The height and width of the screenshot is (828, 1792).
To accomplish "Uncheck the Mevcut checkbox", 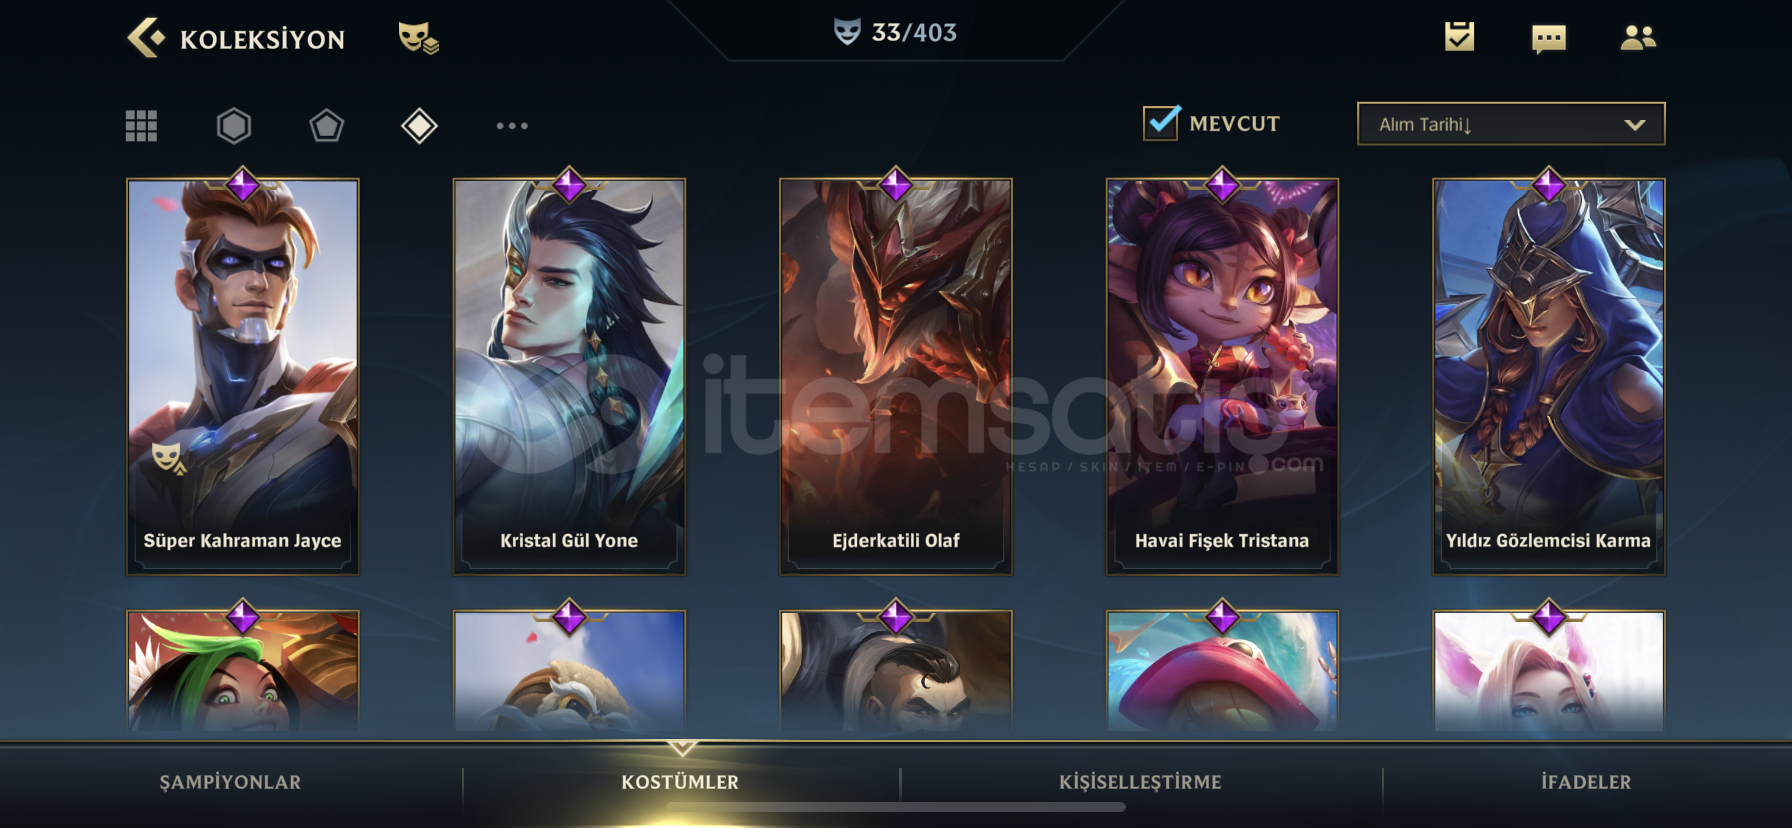I will pyautogui.click(x=1161, y=123).
